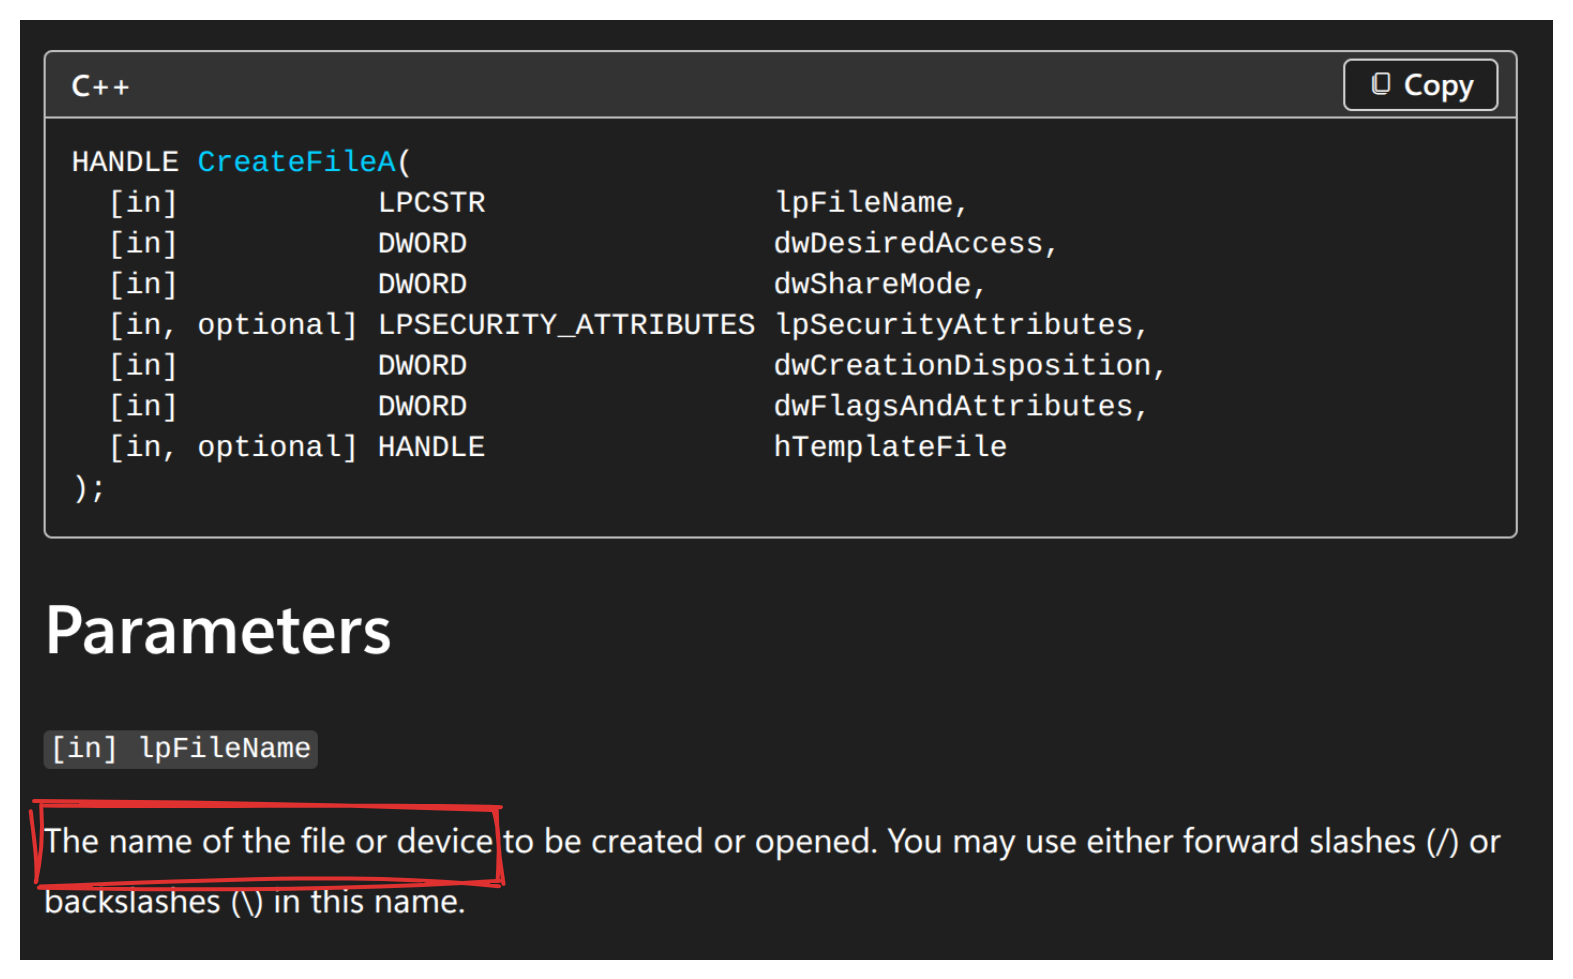Click the hTemplateFile parameter in the code
This screenshot has width=1573, height=979.
pos(891,447)
